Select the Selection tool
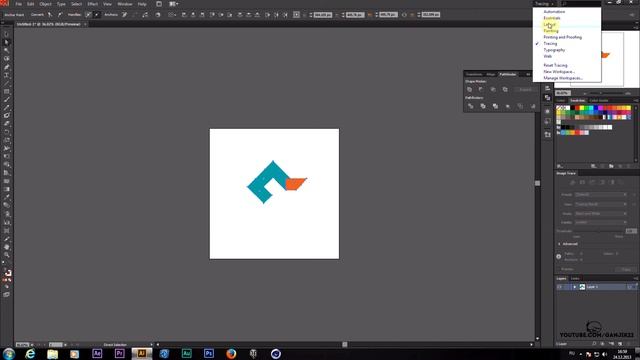This screenshot has width=640, height=360. coord(7,34)
